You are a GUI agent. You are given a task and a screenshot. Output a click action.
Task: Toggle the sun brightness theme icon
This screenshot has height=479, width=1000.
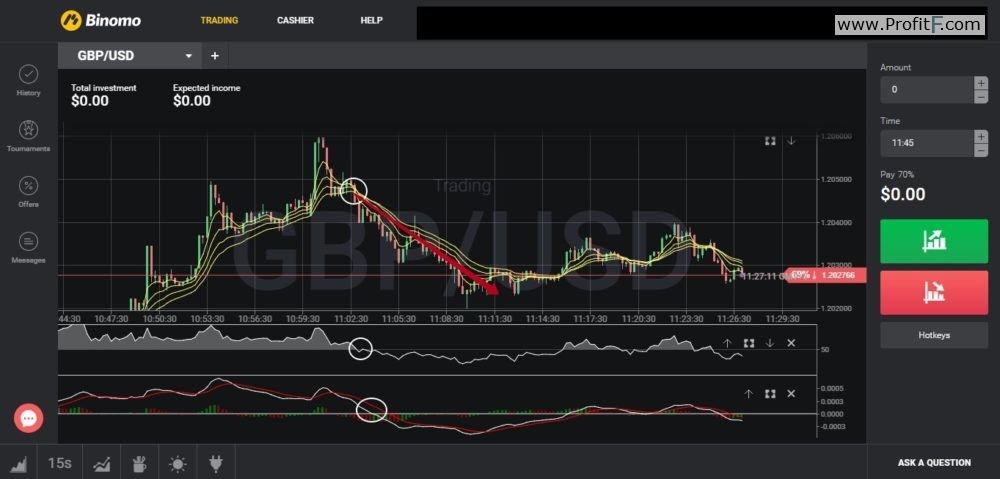click(177, 463)
